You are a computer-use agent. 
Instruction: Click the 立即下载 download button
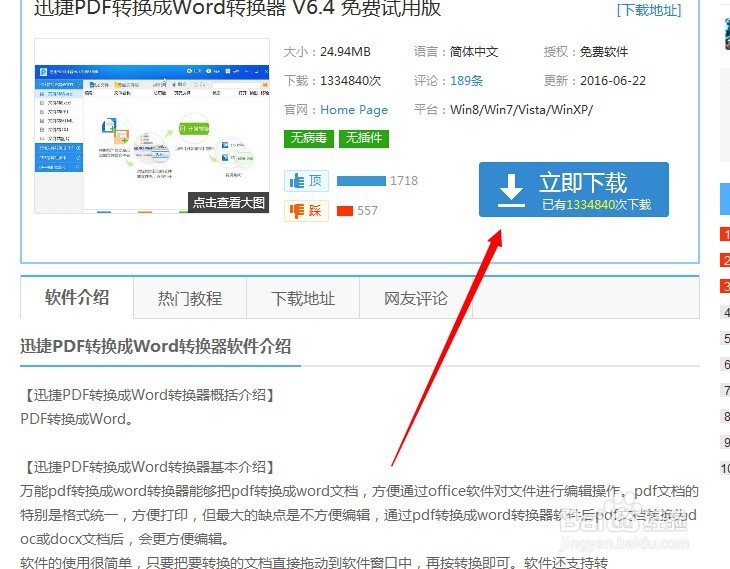pyautogui.click(x=574, y=190)
